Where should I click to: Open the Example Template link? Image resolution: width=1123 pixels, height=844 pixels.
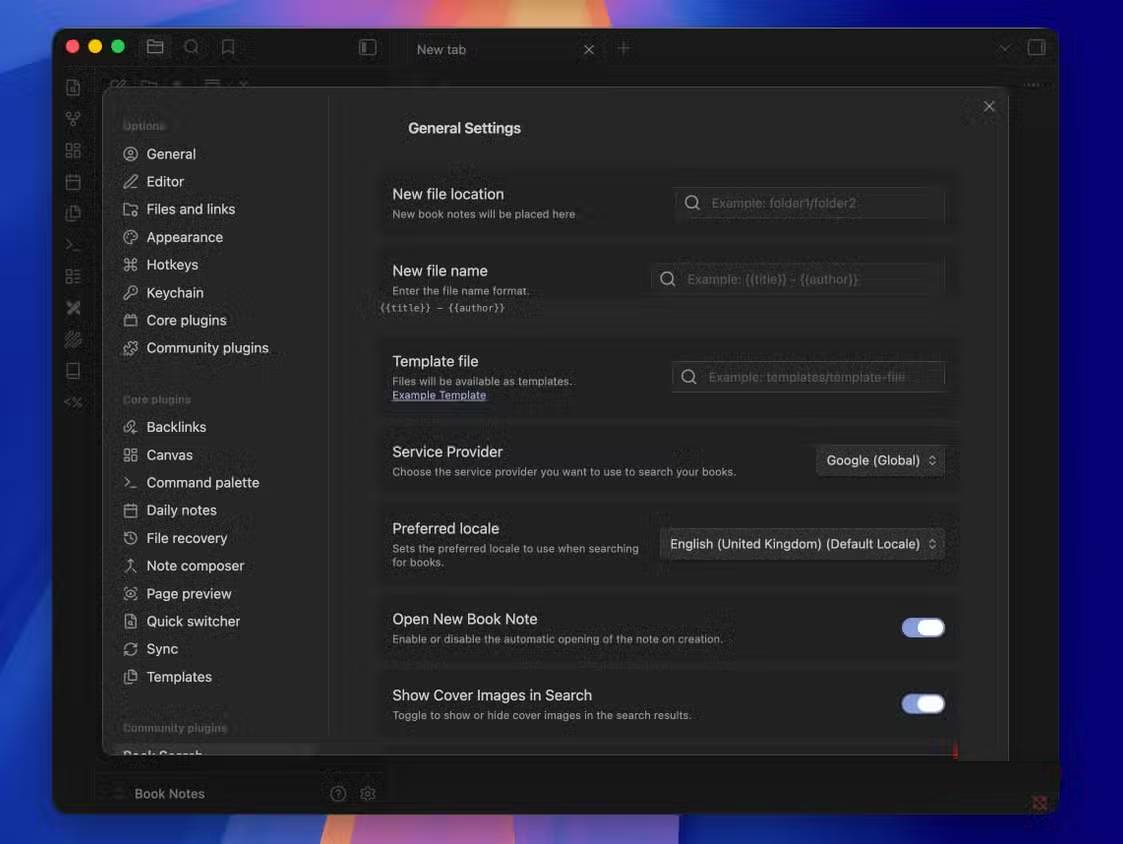pos(439,395)
